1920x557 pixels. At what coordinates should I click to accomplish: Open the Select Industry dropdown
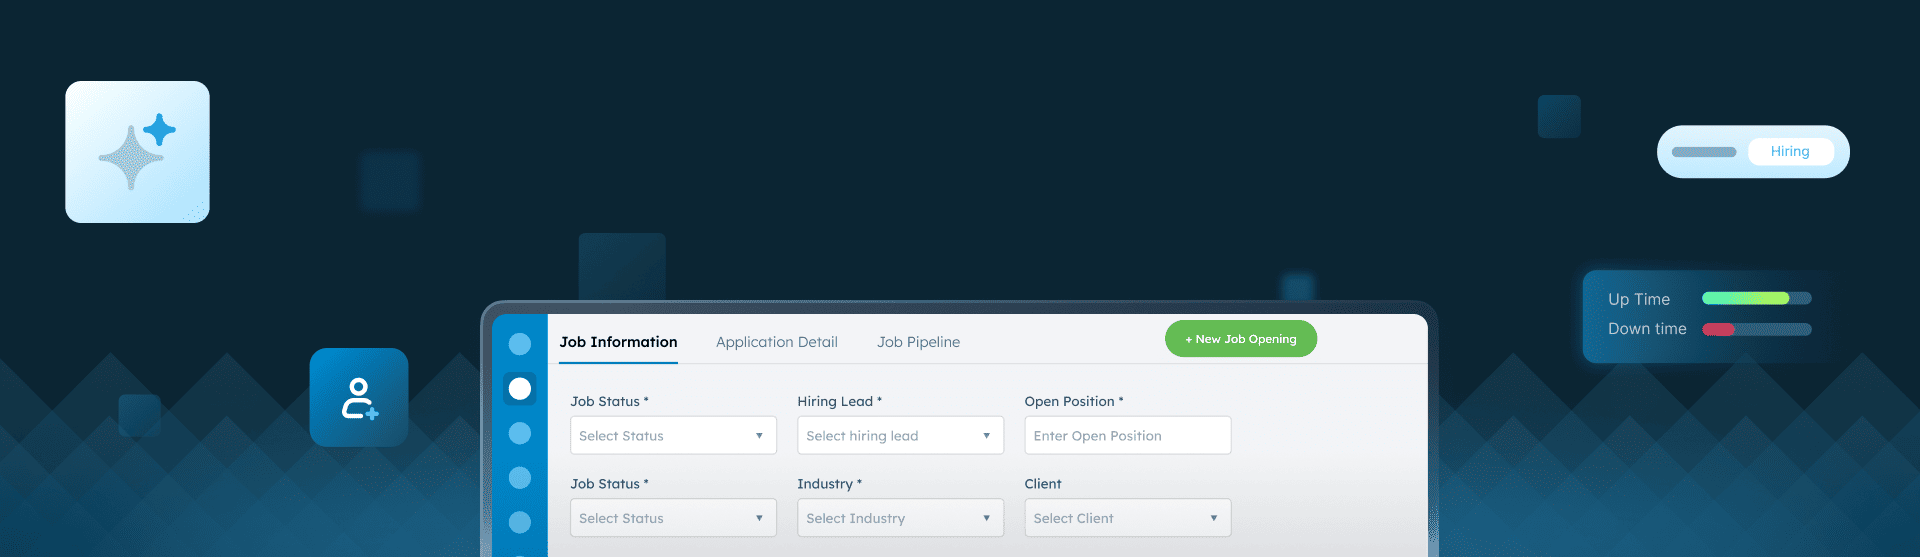(x=900, y=518)
